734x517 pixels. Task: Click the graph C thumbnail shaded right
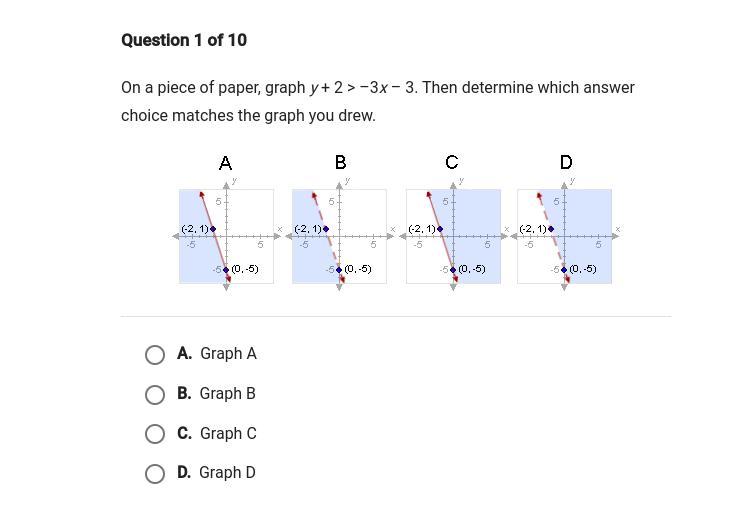(x=453, y=236)
